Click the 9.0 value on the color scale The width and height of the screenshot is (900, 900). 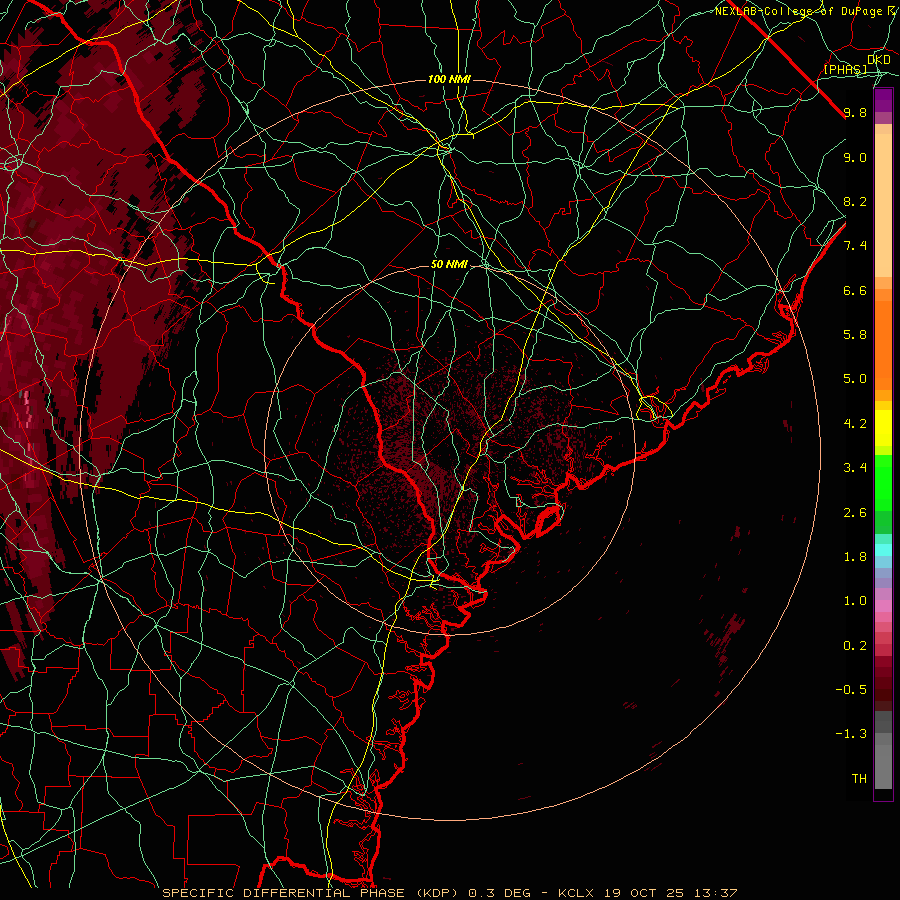855,157
